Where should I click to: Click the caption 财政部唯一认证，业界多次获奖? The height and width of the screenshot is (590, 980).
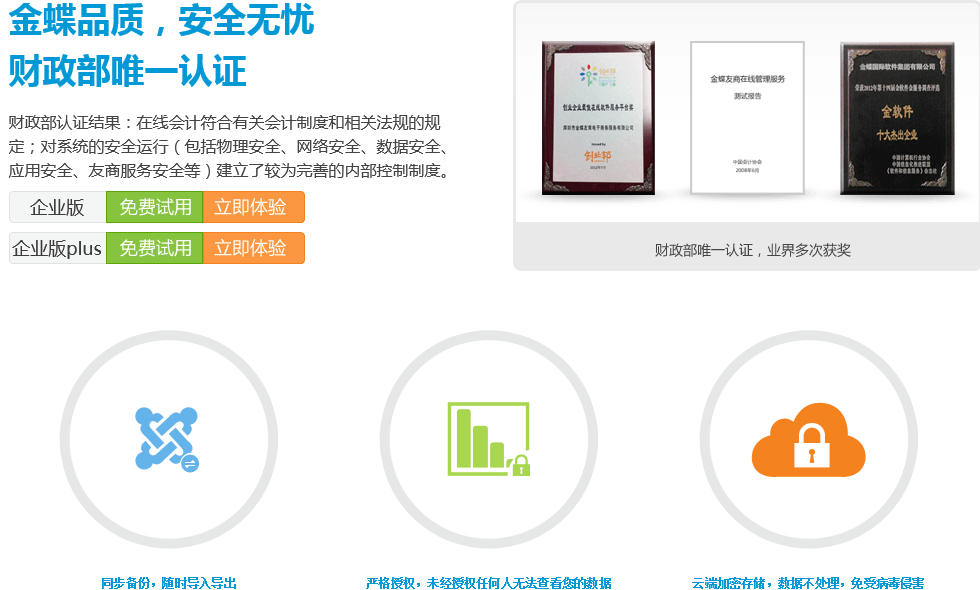click(x=752, y=250)
